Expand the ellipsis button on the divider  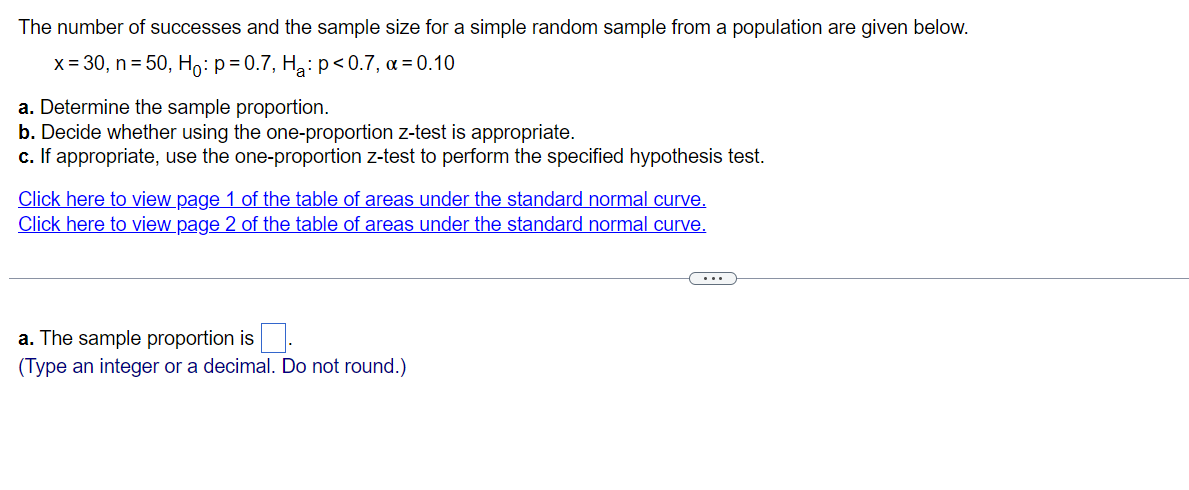coord(713,278)
